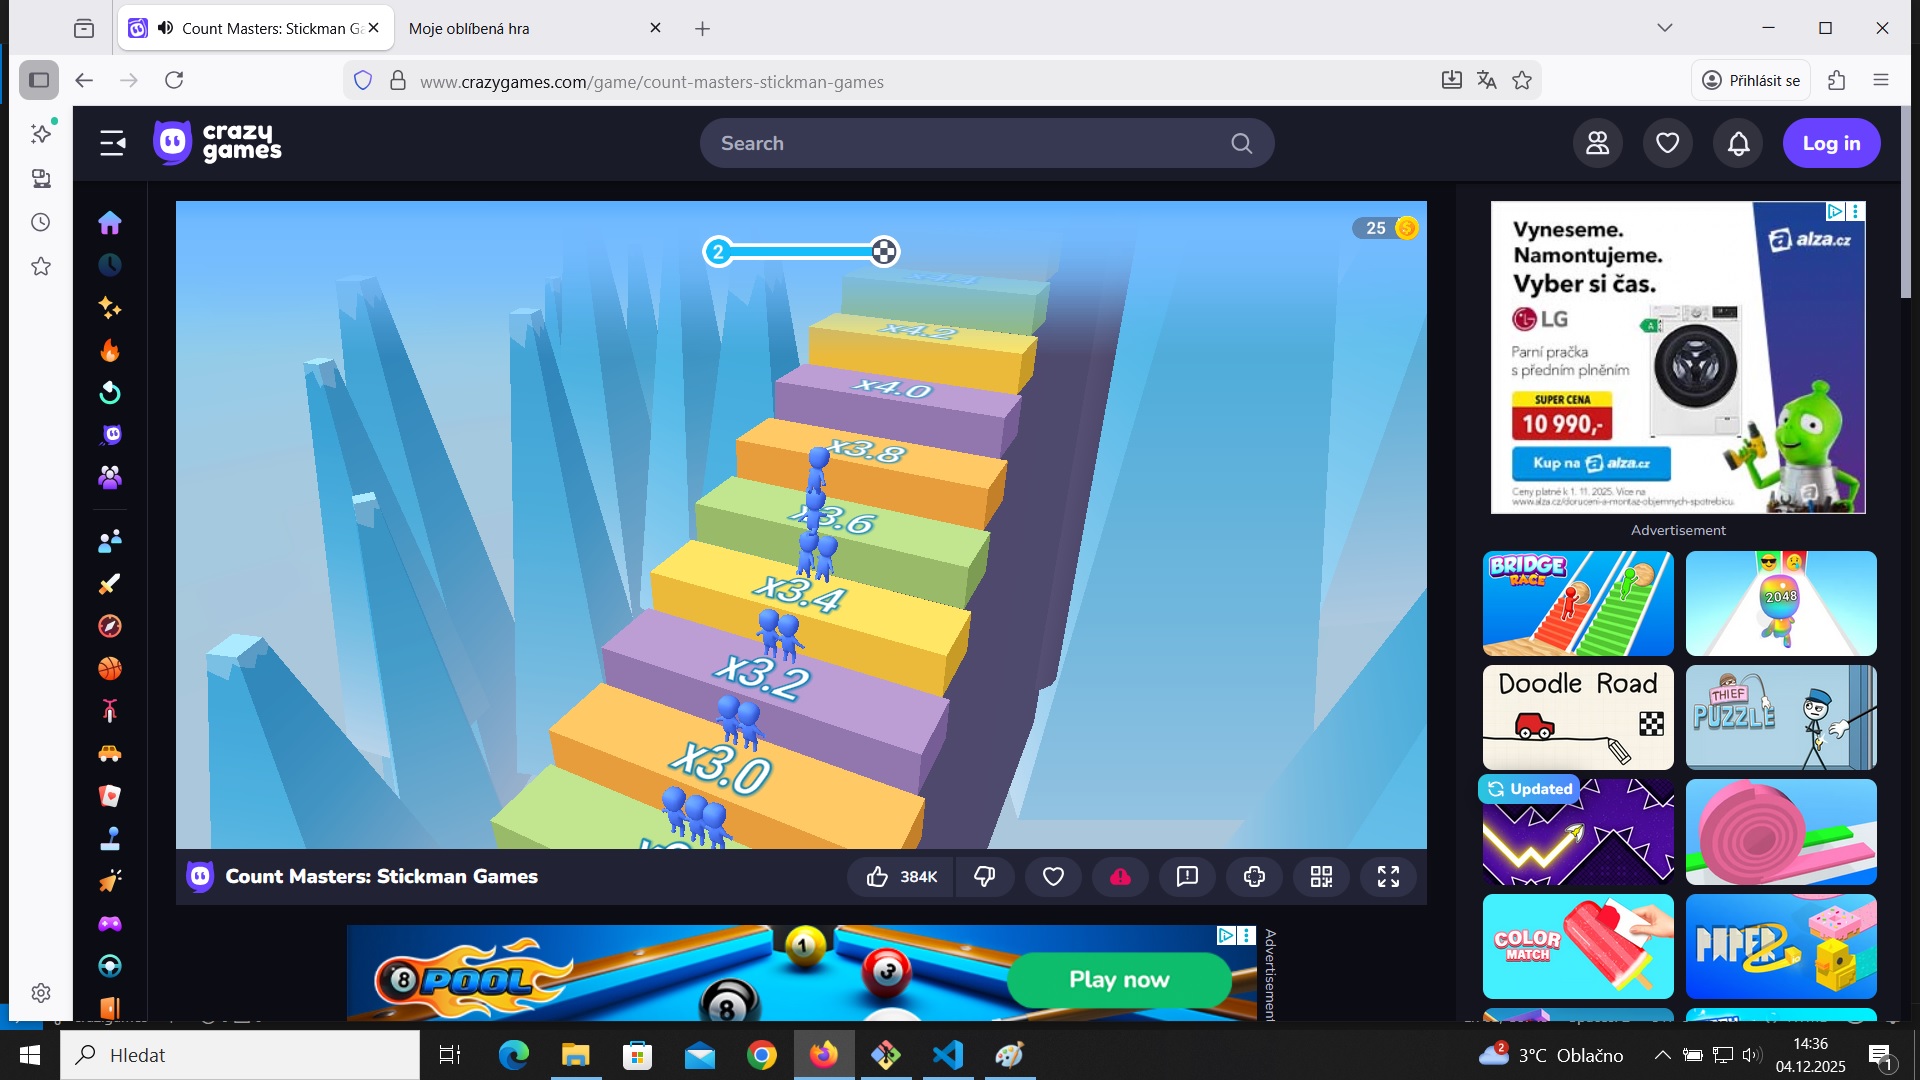Click the Log in button
The width and height of the screenshot is (1920, 1080).
tap(1831, 144)
